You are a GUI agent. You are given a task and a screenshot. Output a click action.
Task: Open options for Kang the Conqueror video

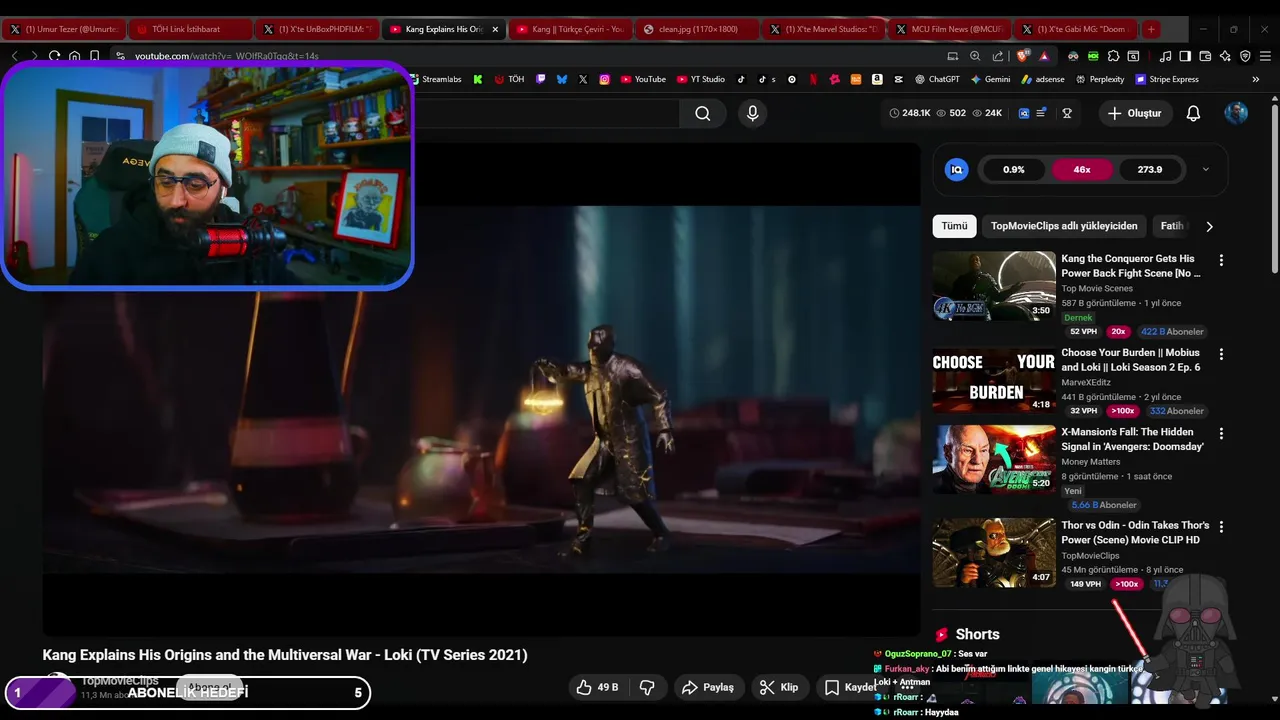click(1221, 260)
